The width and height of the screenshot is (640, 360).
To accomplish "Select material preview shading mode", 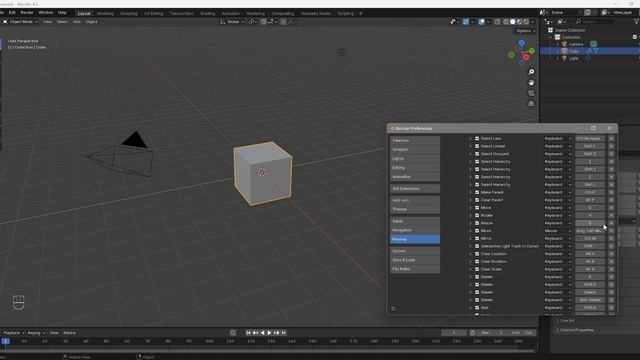I will pos(519,22).
